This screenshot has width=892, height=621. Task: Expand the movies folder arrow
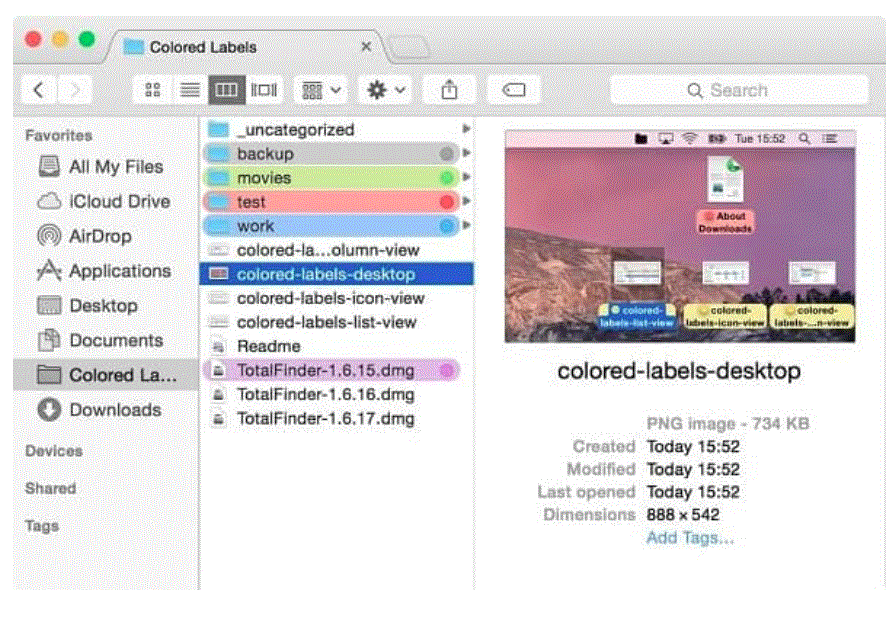click(x=466, y=177)
